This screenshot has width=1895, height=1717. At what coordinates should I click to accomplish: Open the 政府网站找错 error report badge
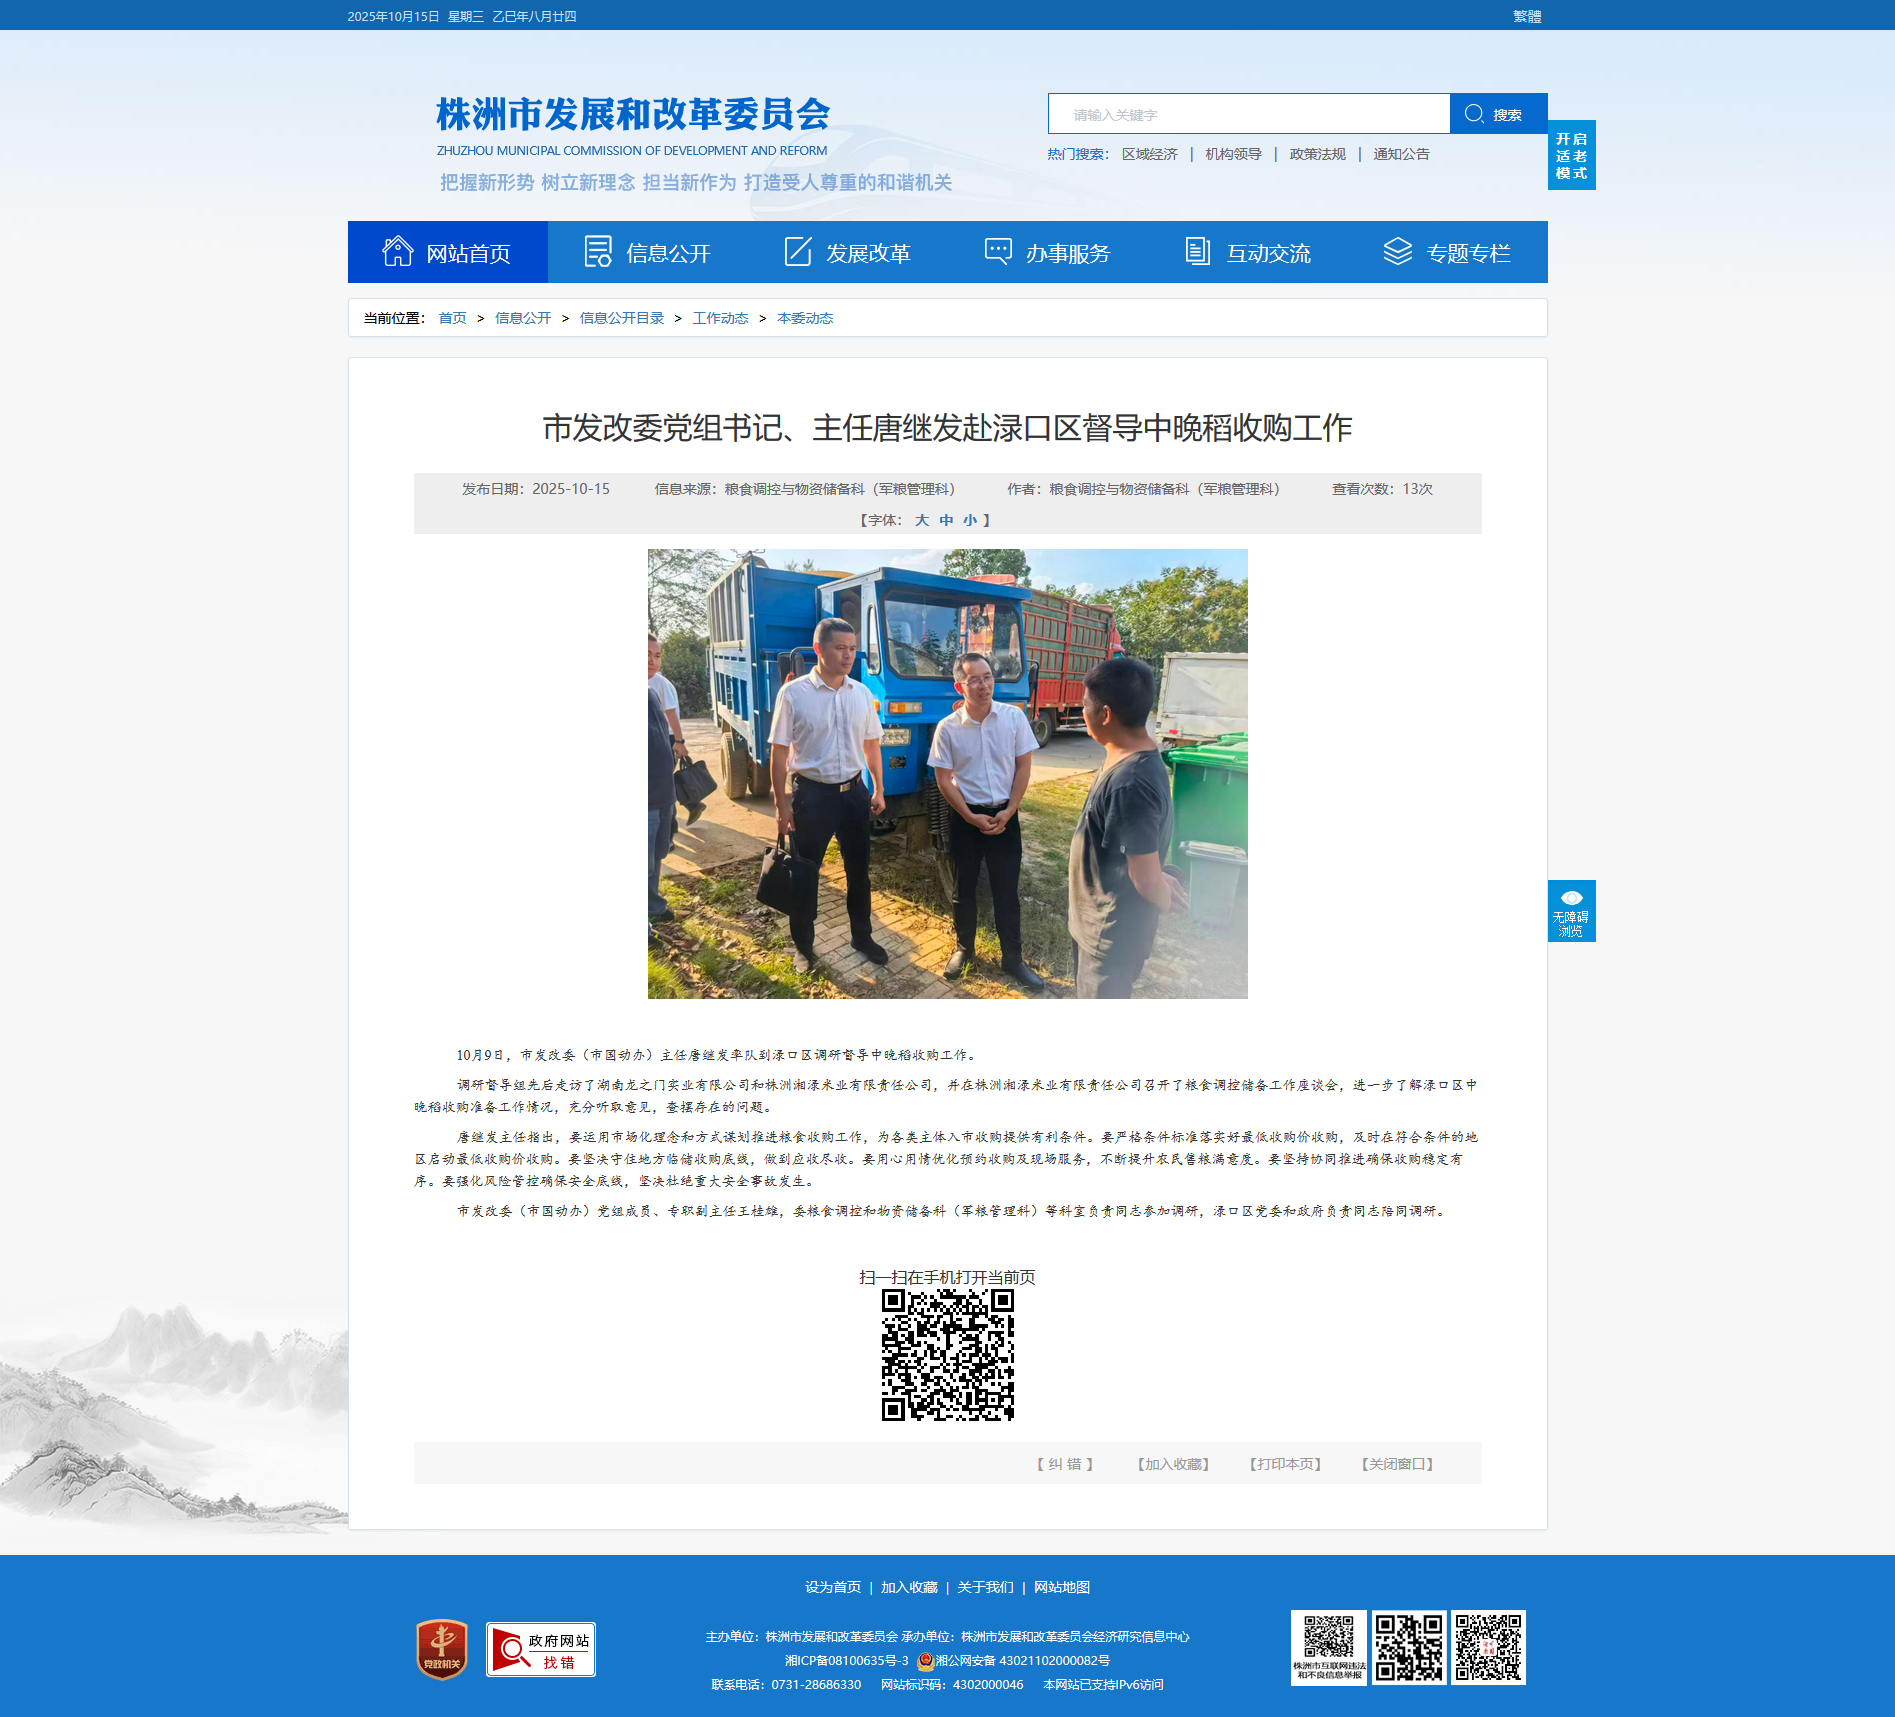[x=540, y=1649]
